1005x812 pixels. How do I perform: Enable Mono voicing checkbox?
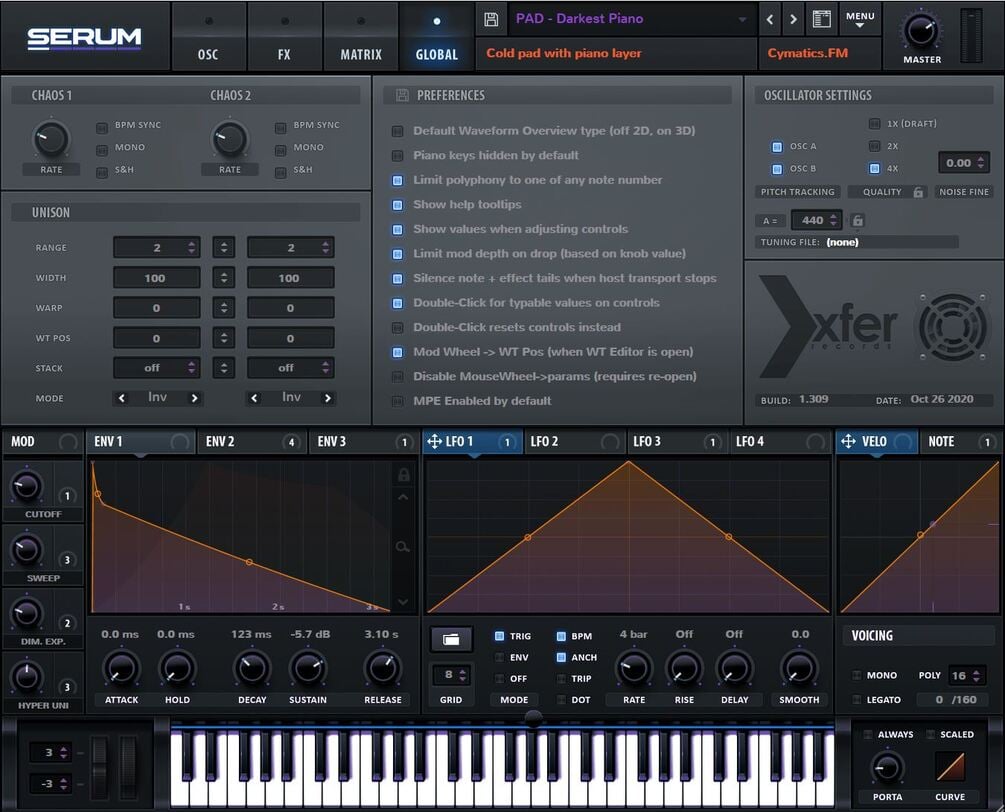pyautogui.click(x=856, y=675)
